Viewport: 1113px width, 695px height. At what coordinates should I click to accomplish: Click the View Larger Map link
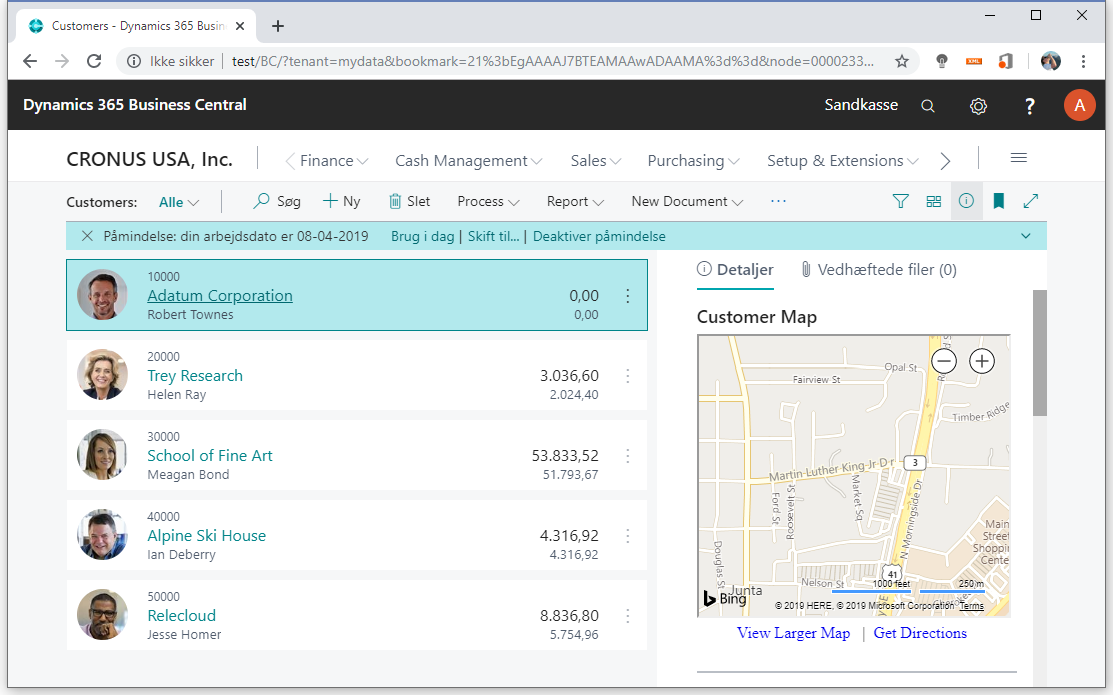(x=794, y=633)
